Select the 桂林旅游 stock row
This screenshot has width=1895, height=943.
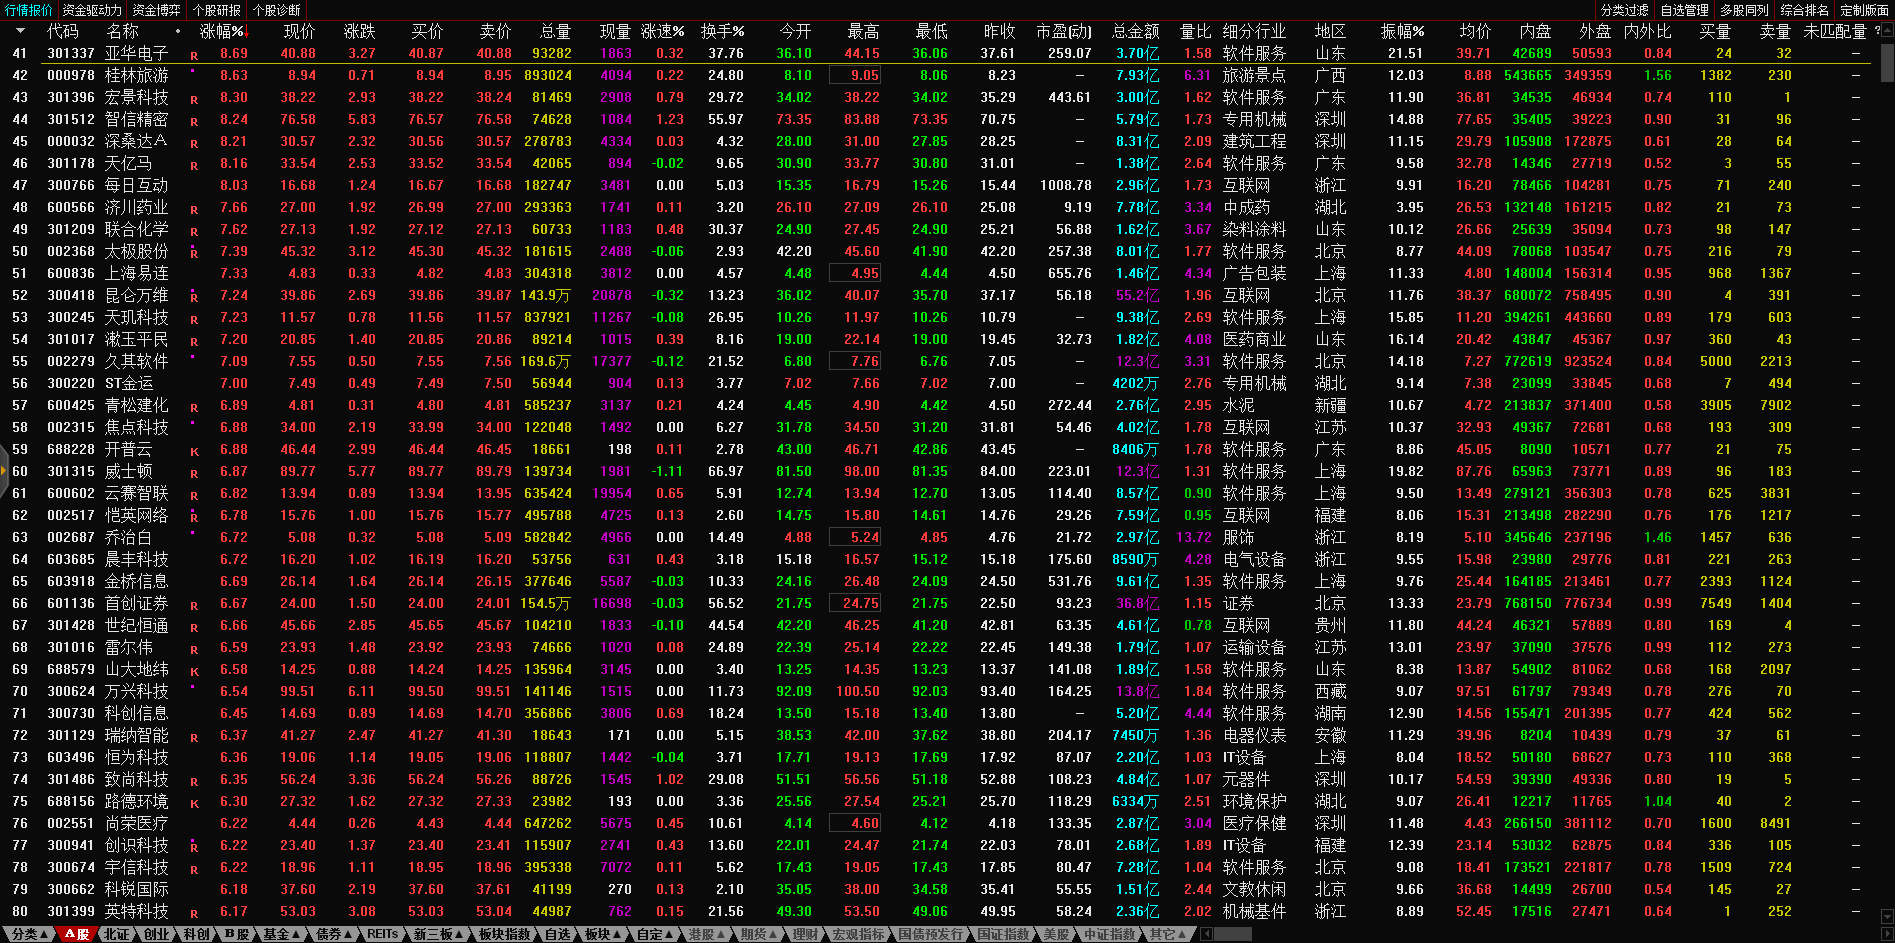pos(137,75)
